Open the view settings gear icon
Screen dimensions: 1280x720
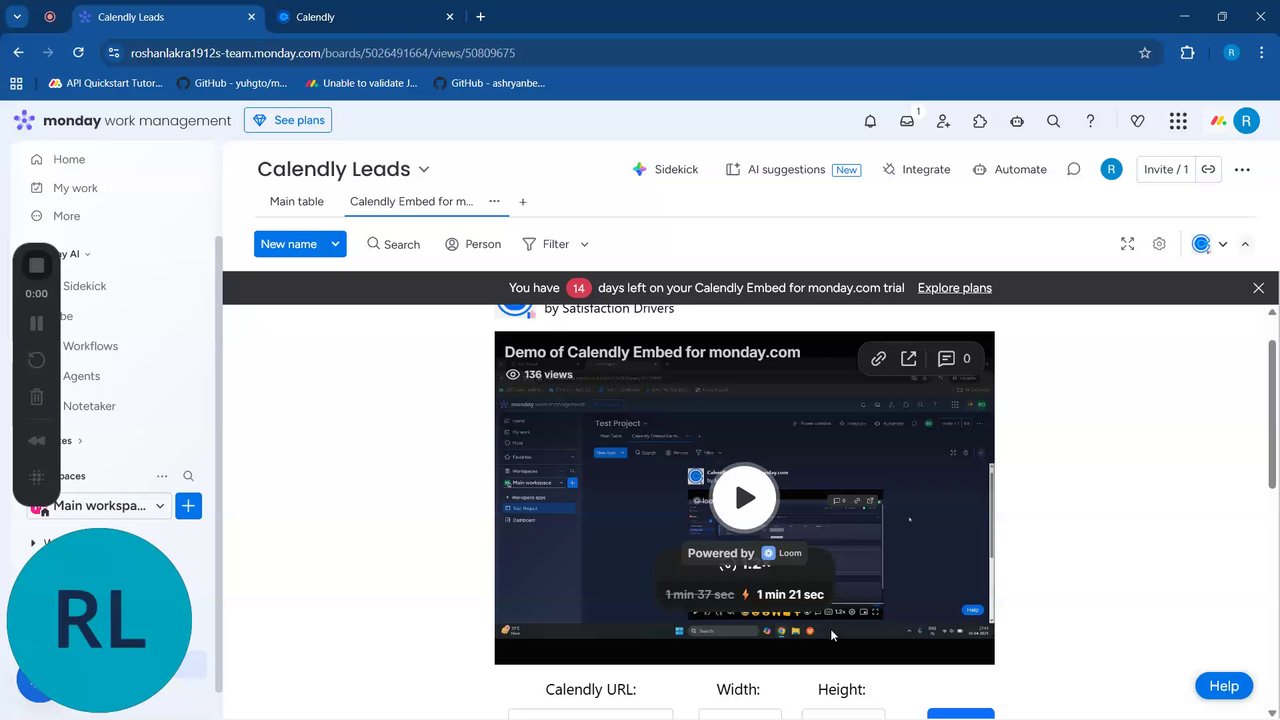click(x=1159, y=244)
